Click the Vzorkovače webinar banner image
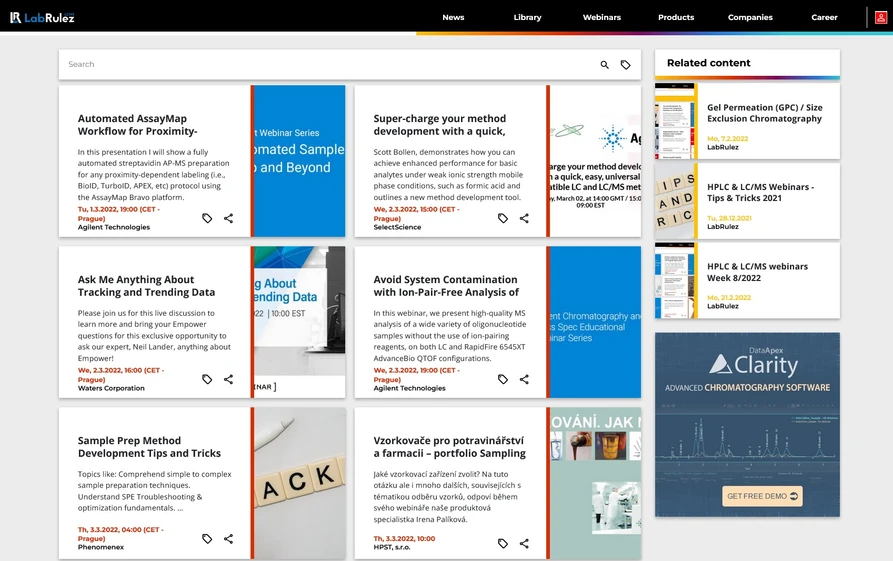 pyautogui.click(x=595, y=483)
